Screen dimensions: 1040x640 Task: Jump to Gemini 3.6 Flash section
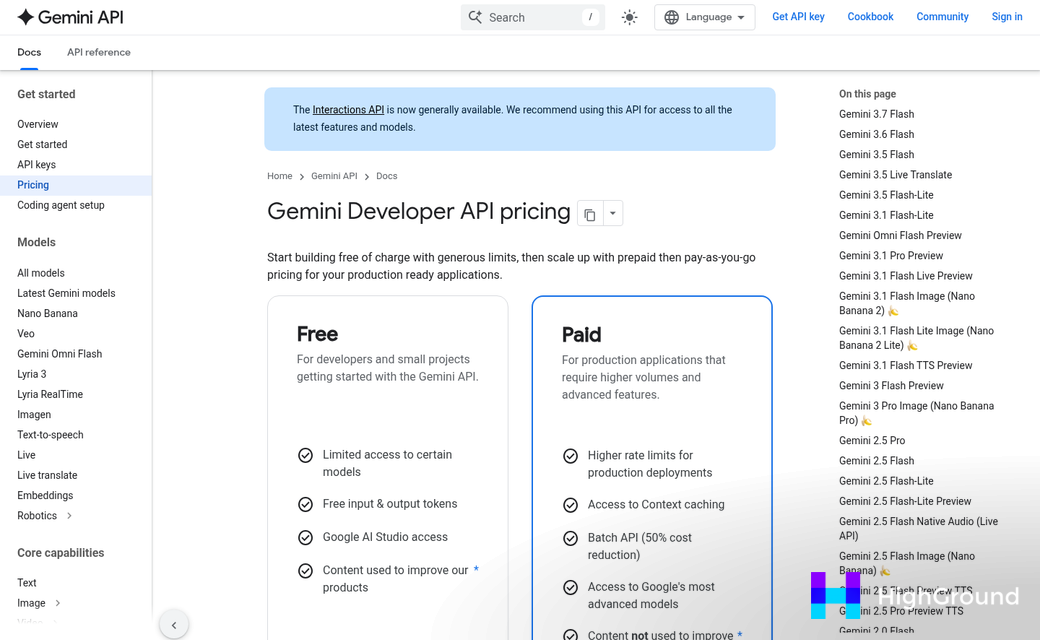(x=876, y=134)
